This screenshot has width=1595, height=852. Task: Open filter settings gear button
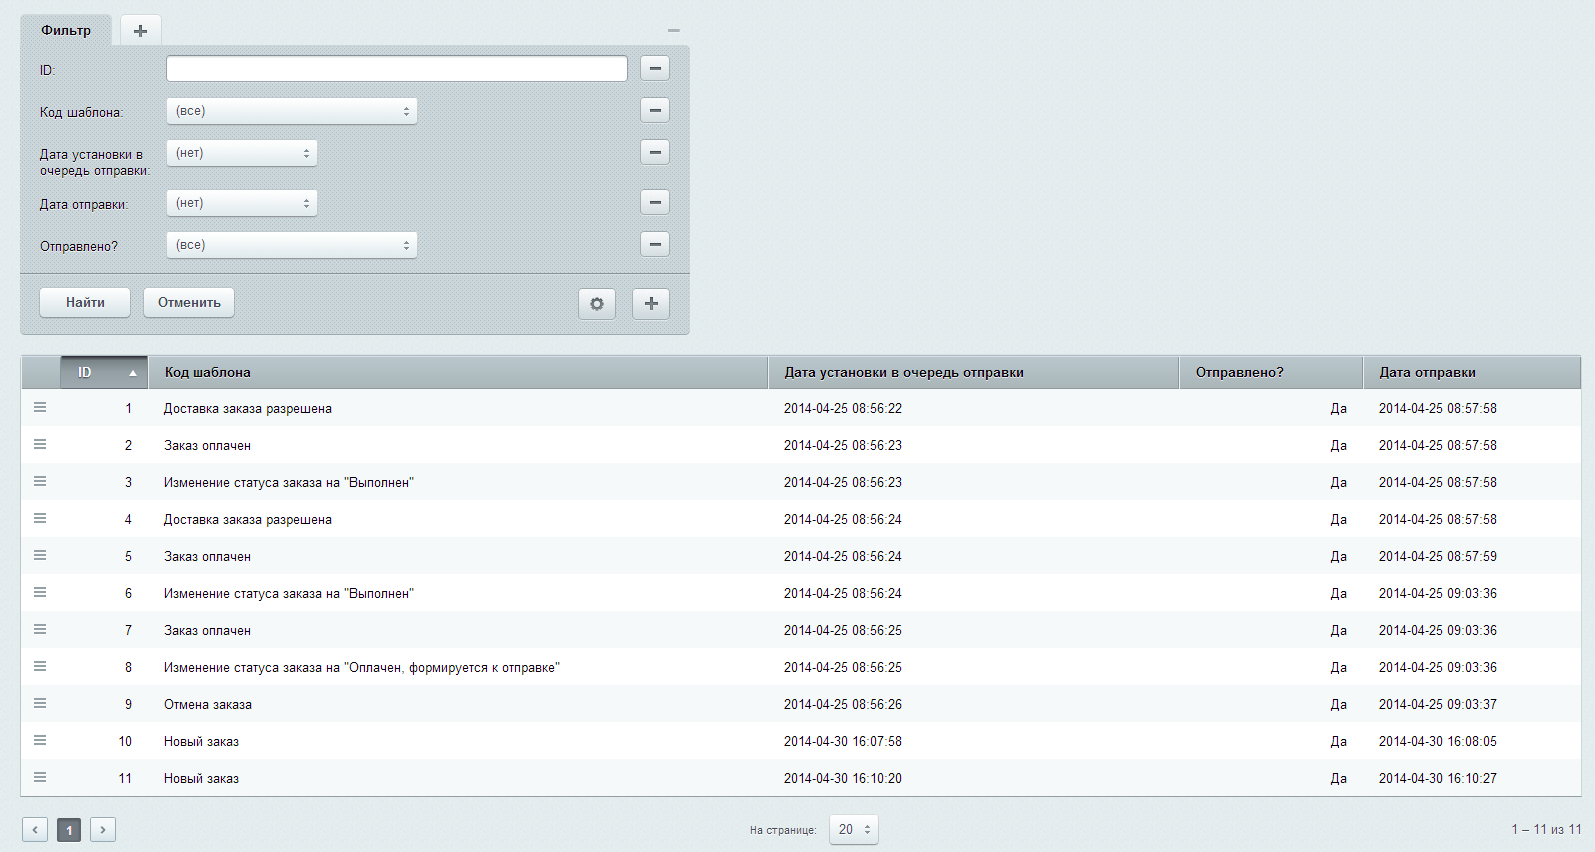point(597,304)
